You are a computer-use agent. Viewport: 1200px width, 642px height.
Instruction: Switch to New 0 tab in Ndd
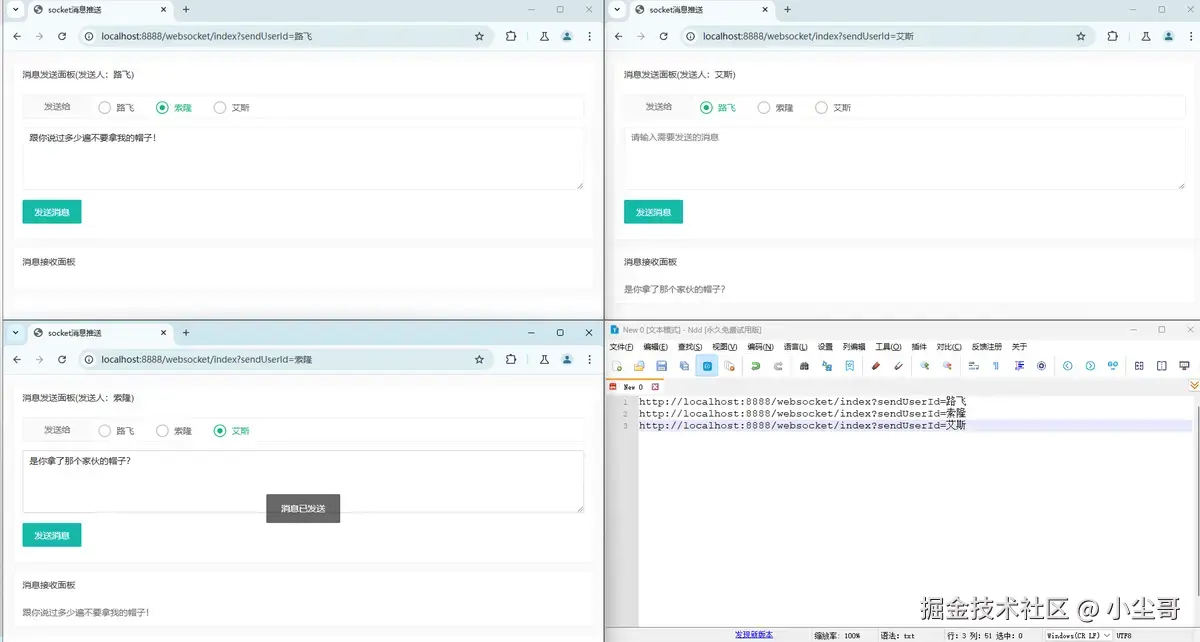[x=633, y=386]
